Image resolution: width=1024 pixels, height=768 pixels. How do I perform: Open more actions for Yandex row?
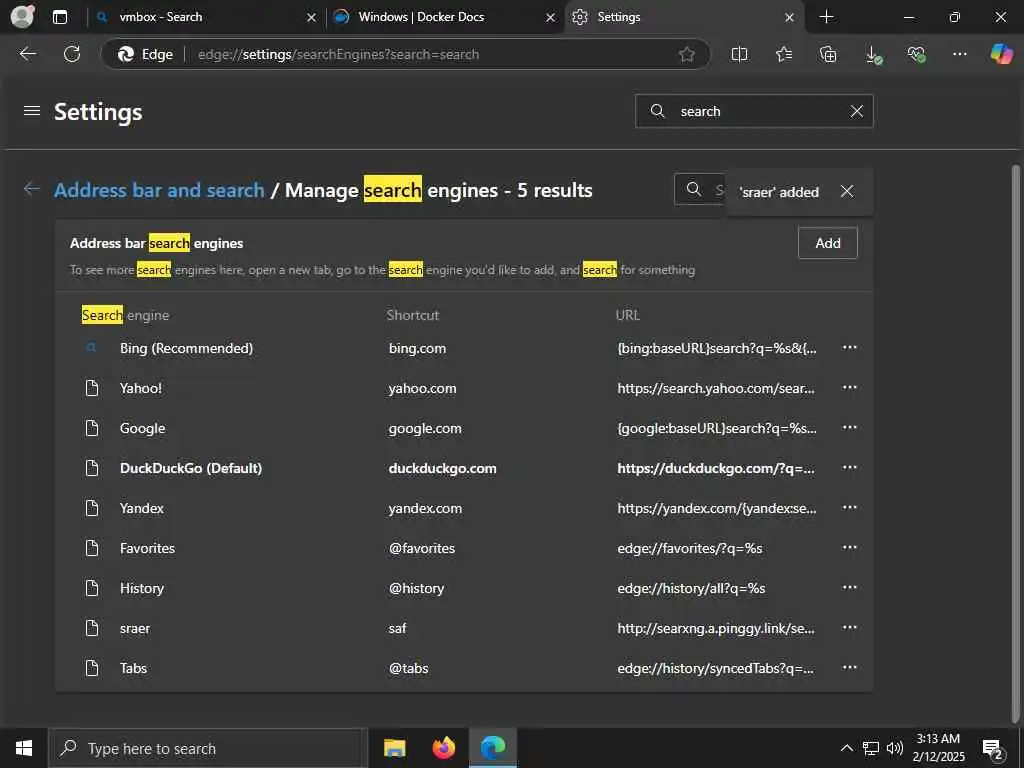tap(849, 507)
